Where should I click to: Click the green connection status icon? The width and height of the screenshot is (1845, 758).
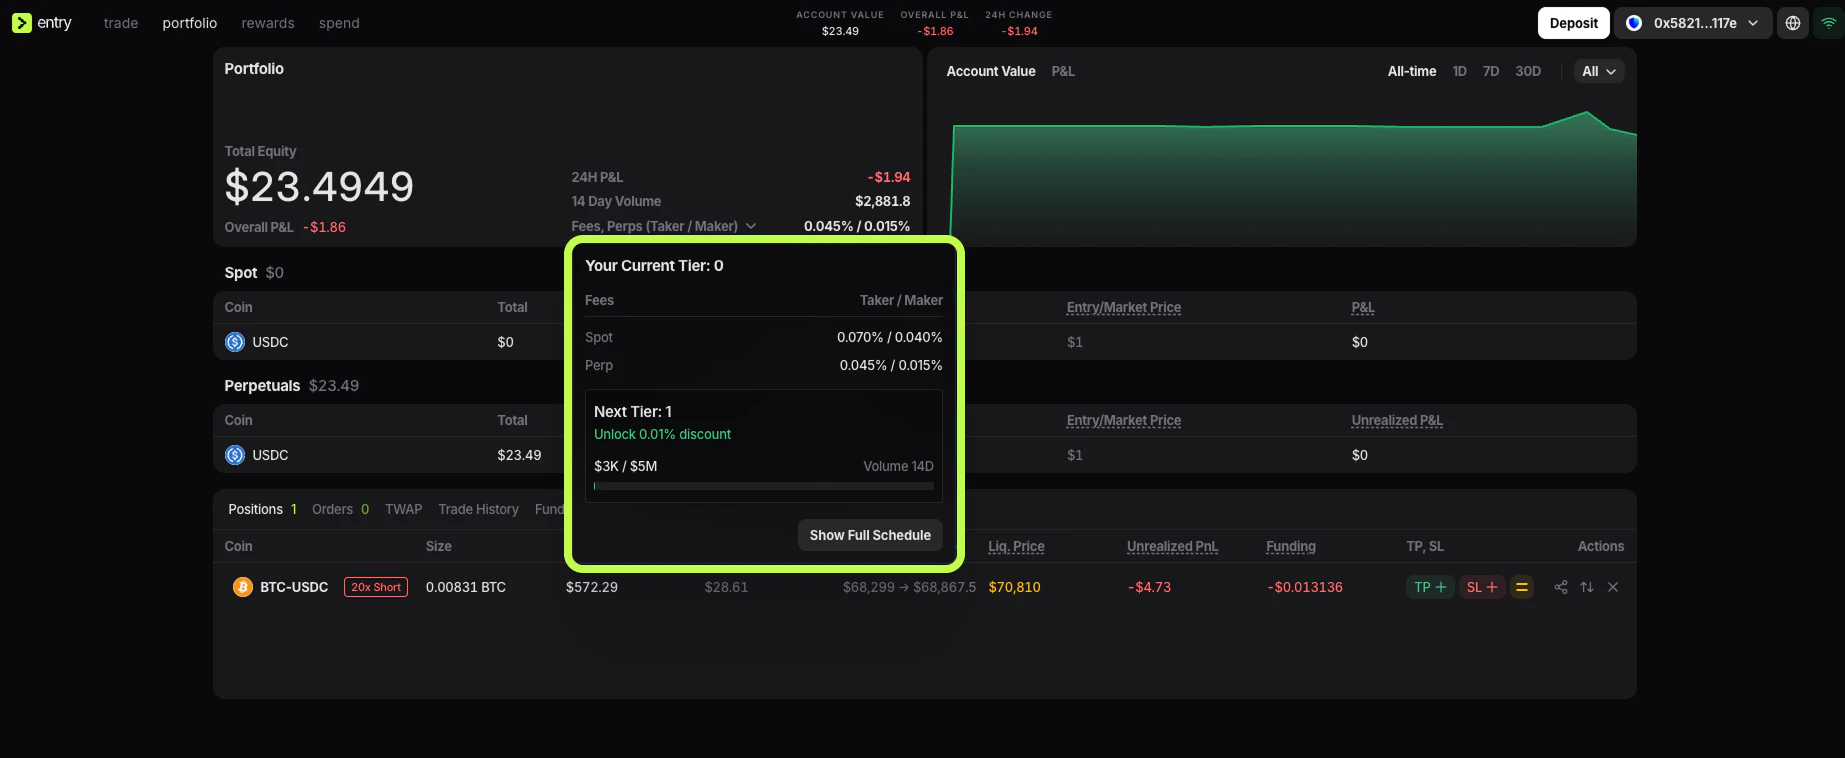[x=1828, y=23]
